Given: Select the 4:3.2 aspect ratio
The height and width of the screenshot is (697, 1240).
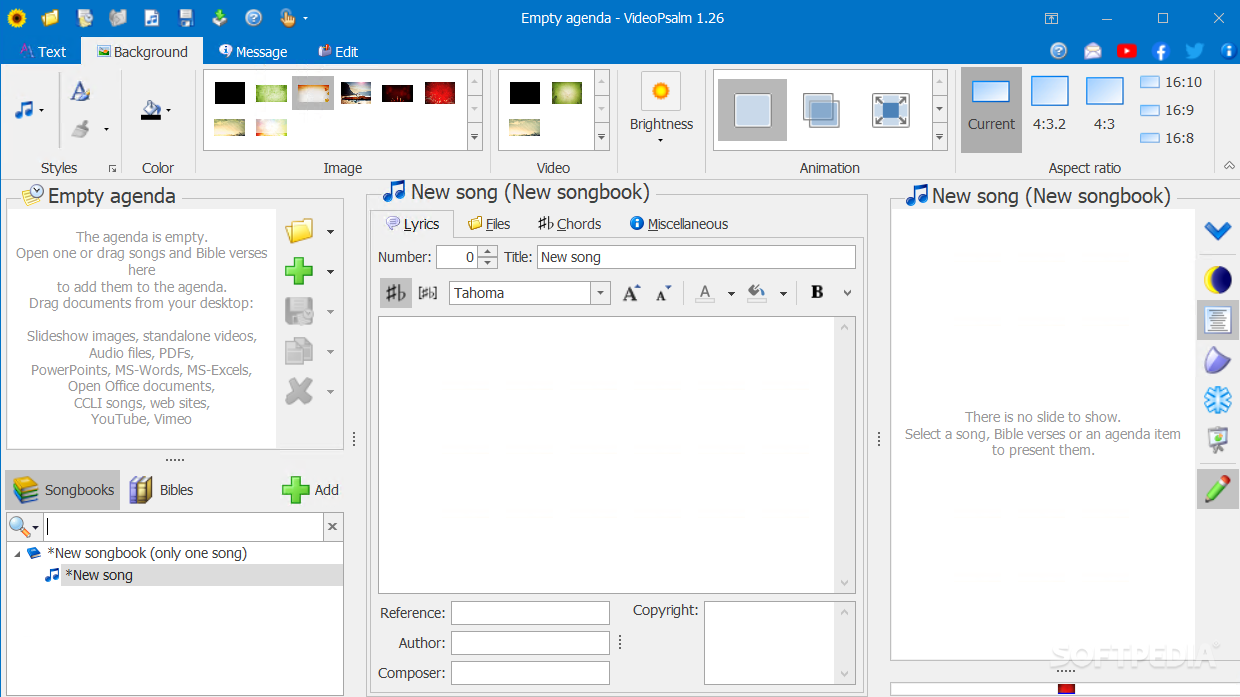Looking at the screenshot, I should pos(1050,105).
